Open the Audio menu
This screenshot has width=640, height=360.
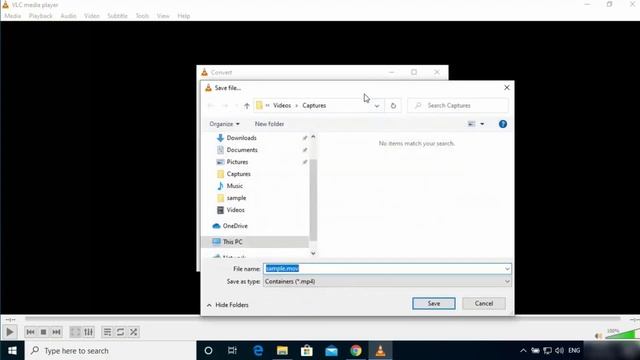[68, 16]
